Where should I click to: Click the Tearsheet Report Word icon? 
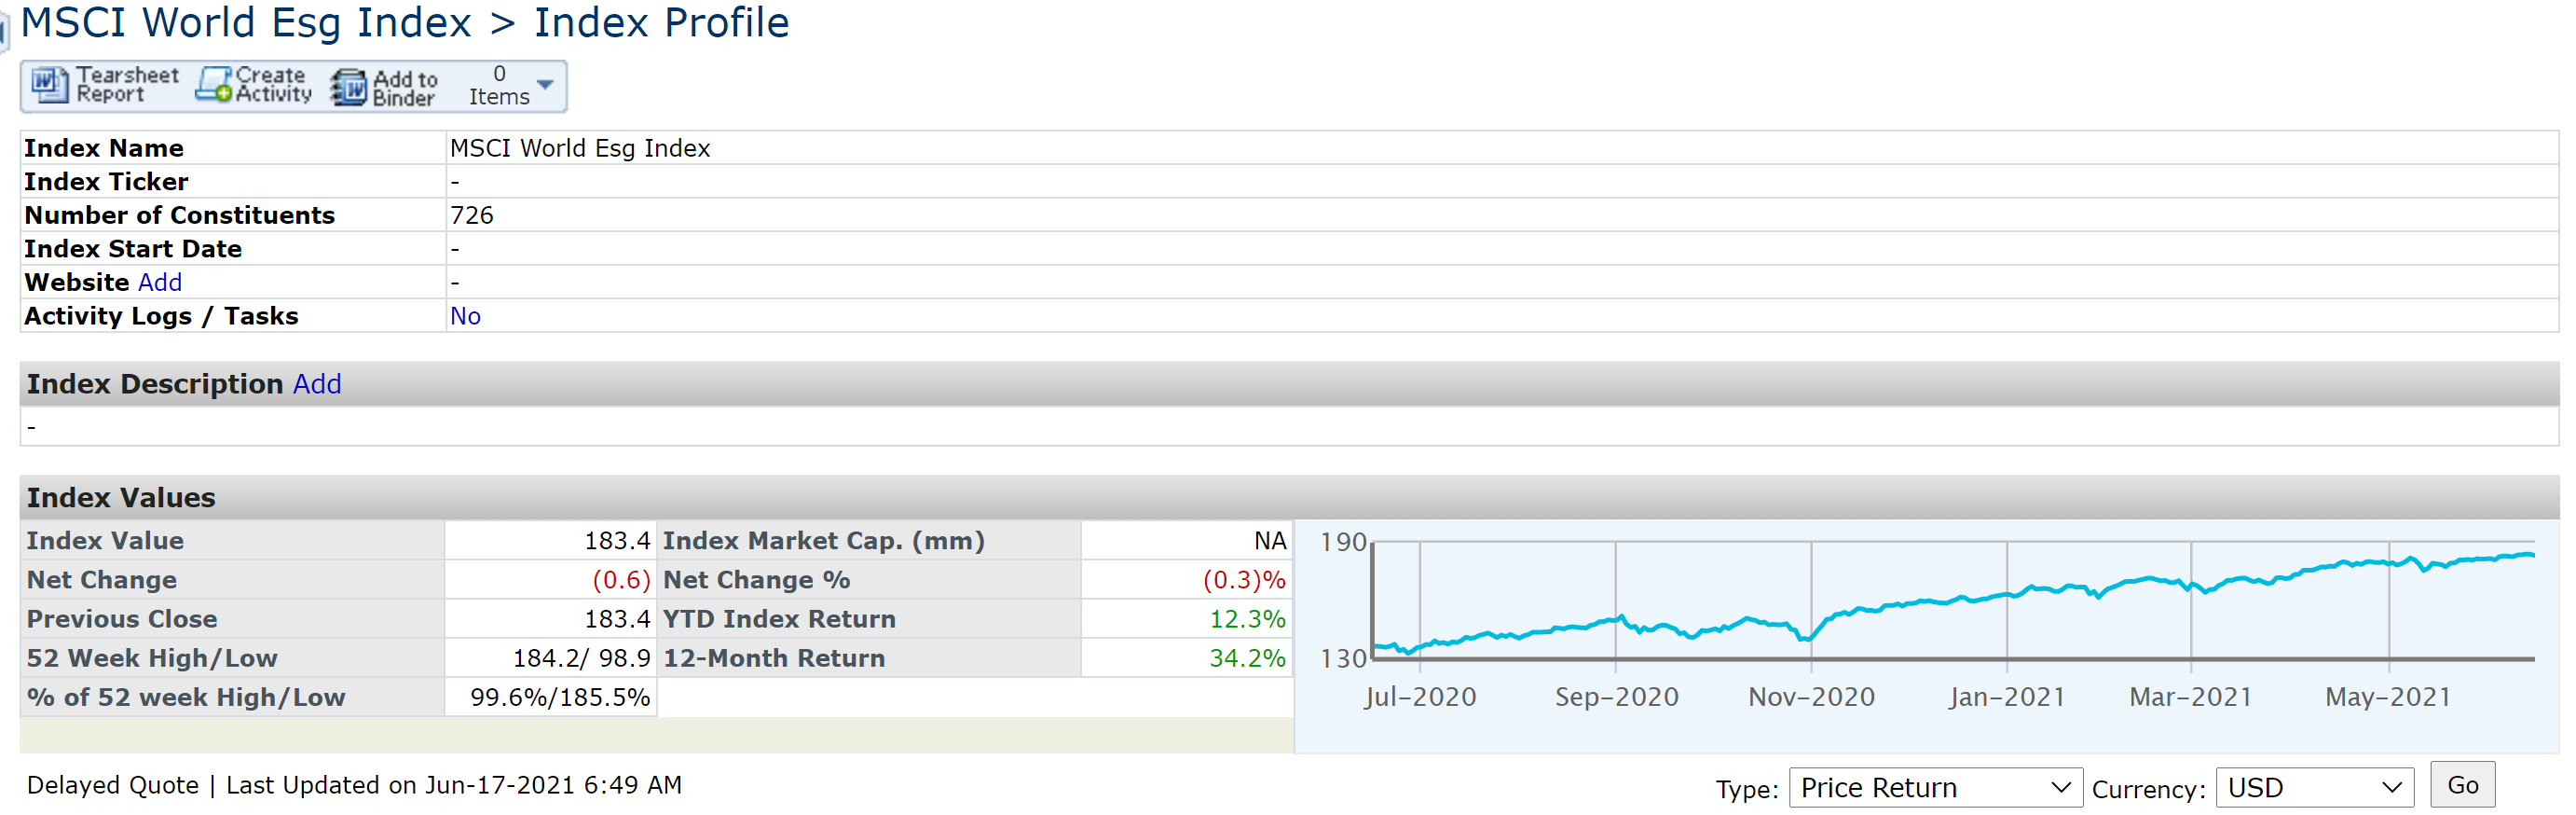pos(49,85)
